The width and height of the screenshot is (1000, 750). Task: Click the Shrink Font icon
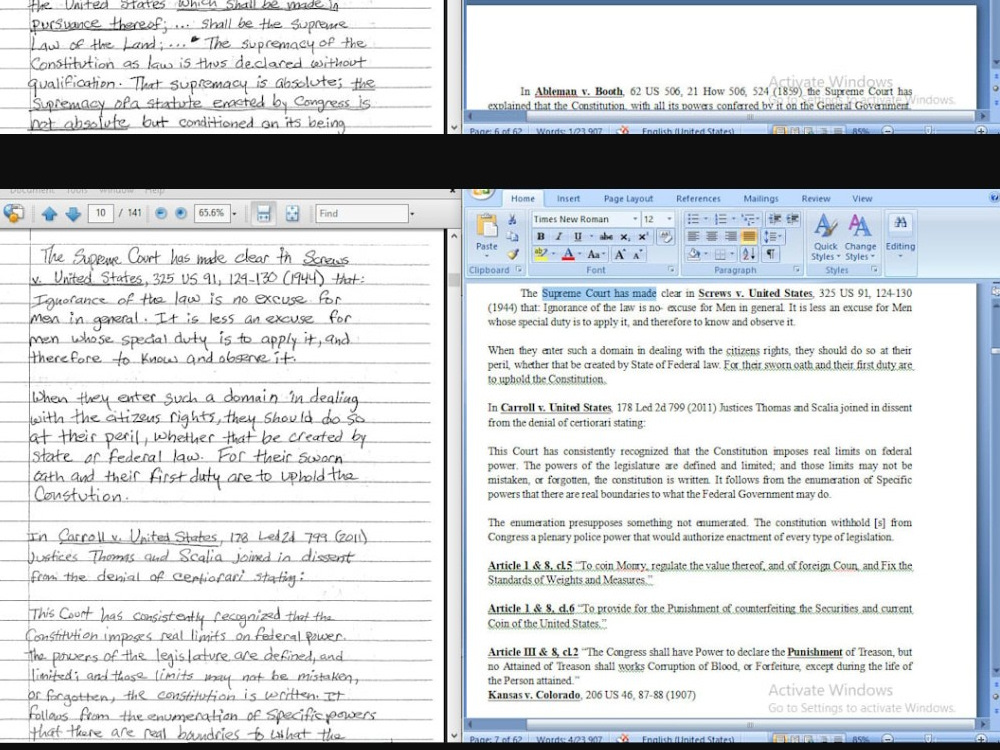637,254
